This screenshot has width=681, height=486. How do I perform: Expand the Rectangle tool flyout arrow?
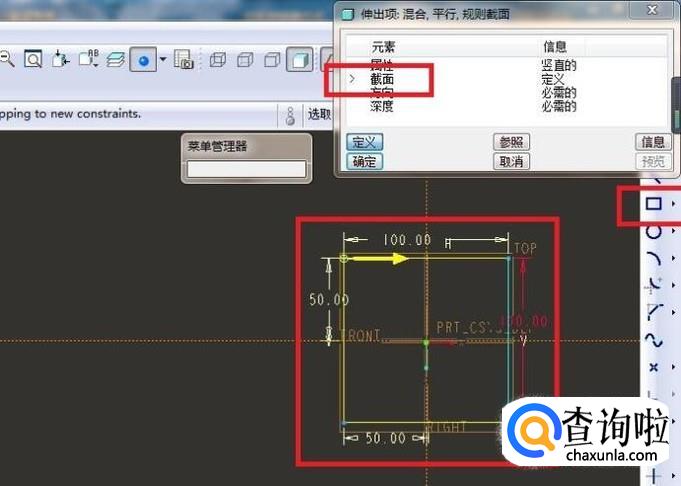[x=673, y=204]
